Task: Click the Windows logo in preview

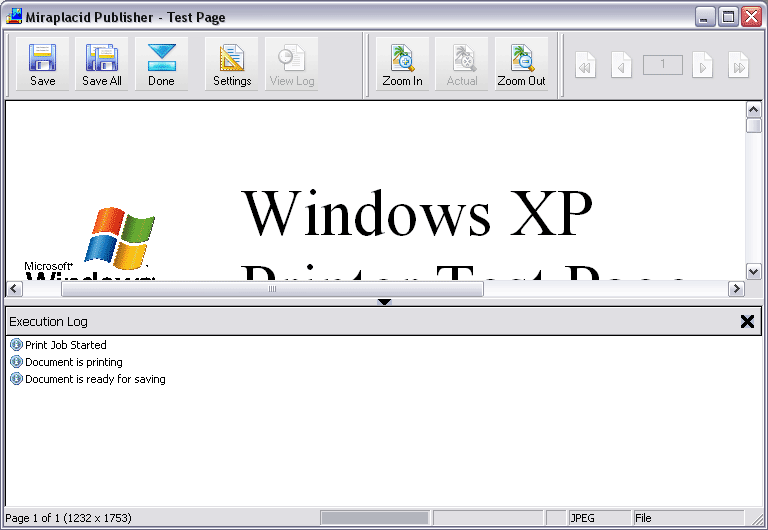Action: point(120,238)
